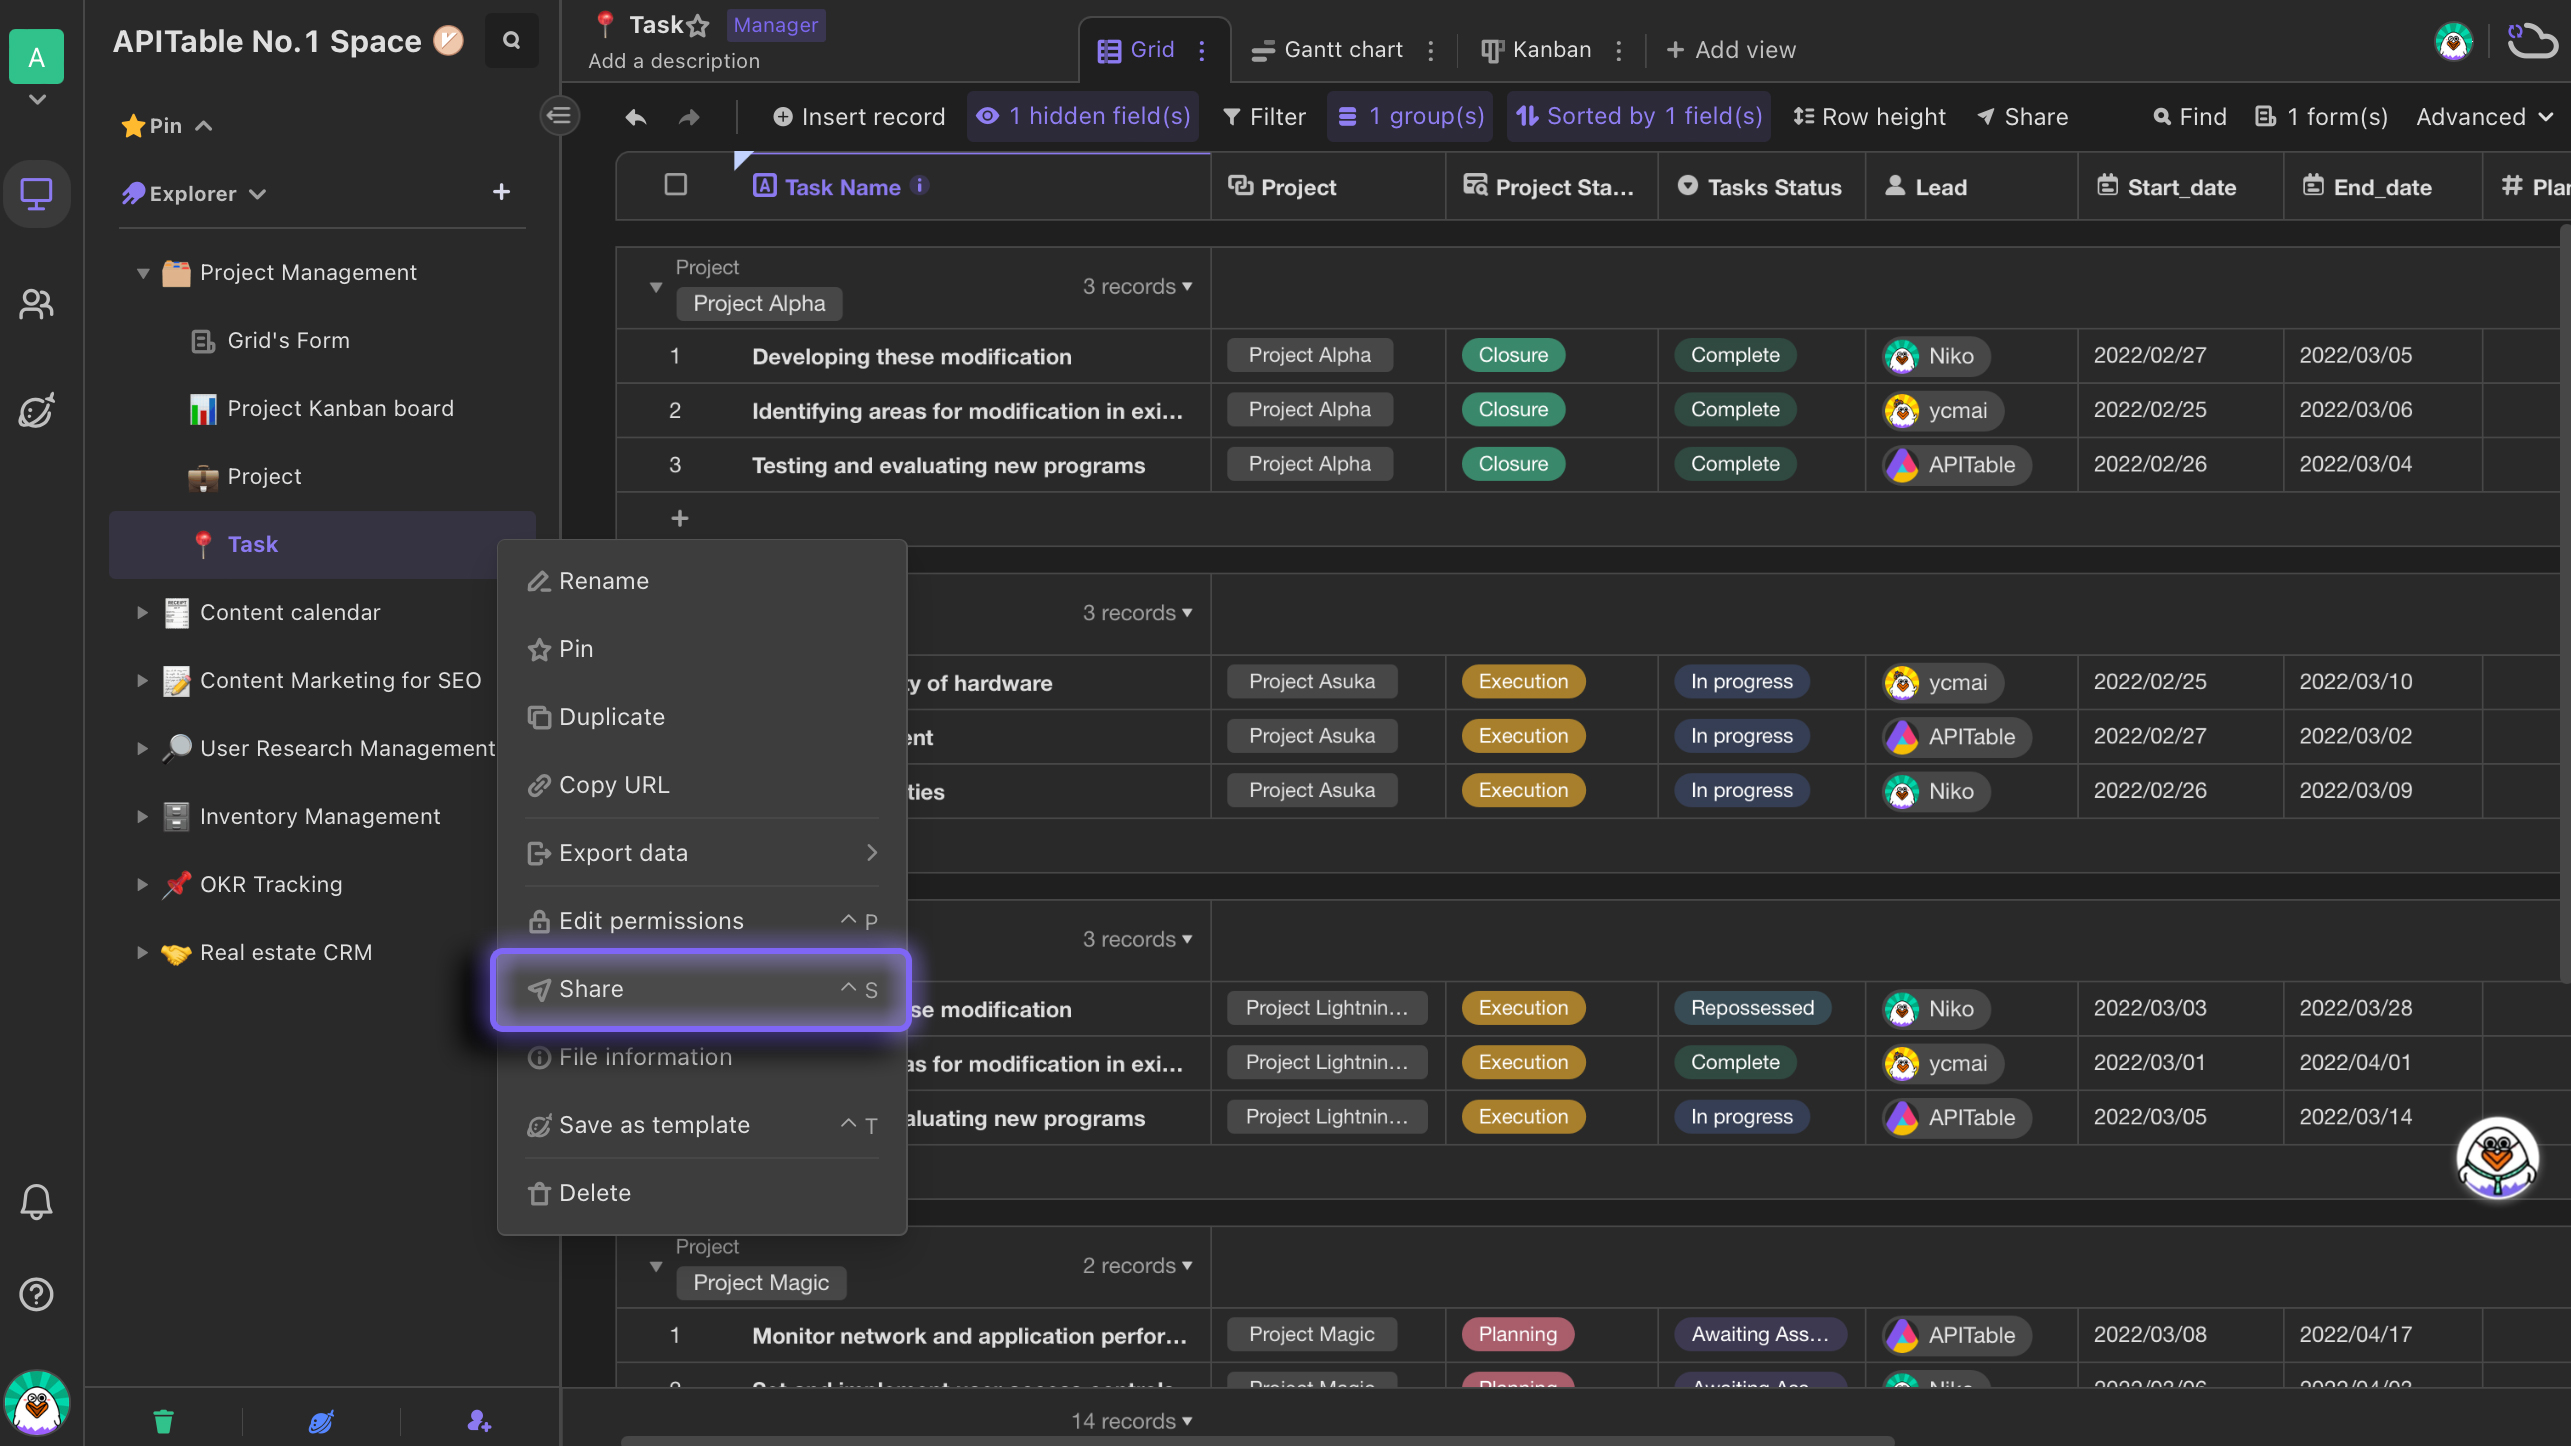The image size is (2571, 1446).
Task: Open Row height options
Action: [x=1869, y=117]
